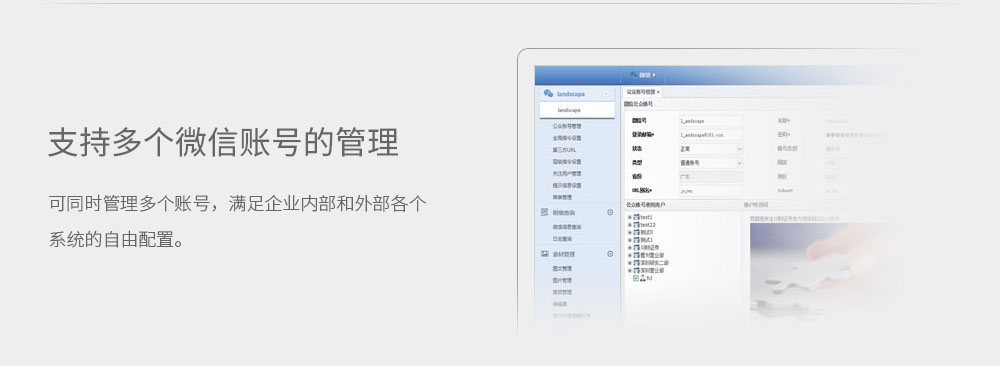
Task: Open the 类型 account type dropdown
Action: pyautogui.click(x=711, y=163)
